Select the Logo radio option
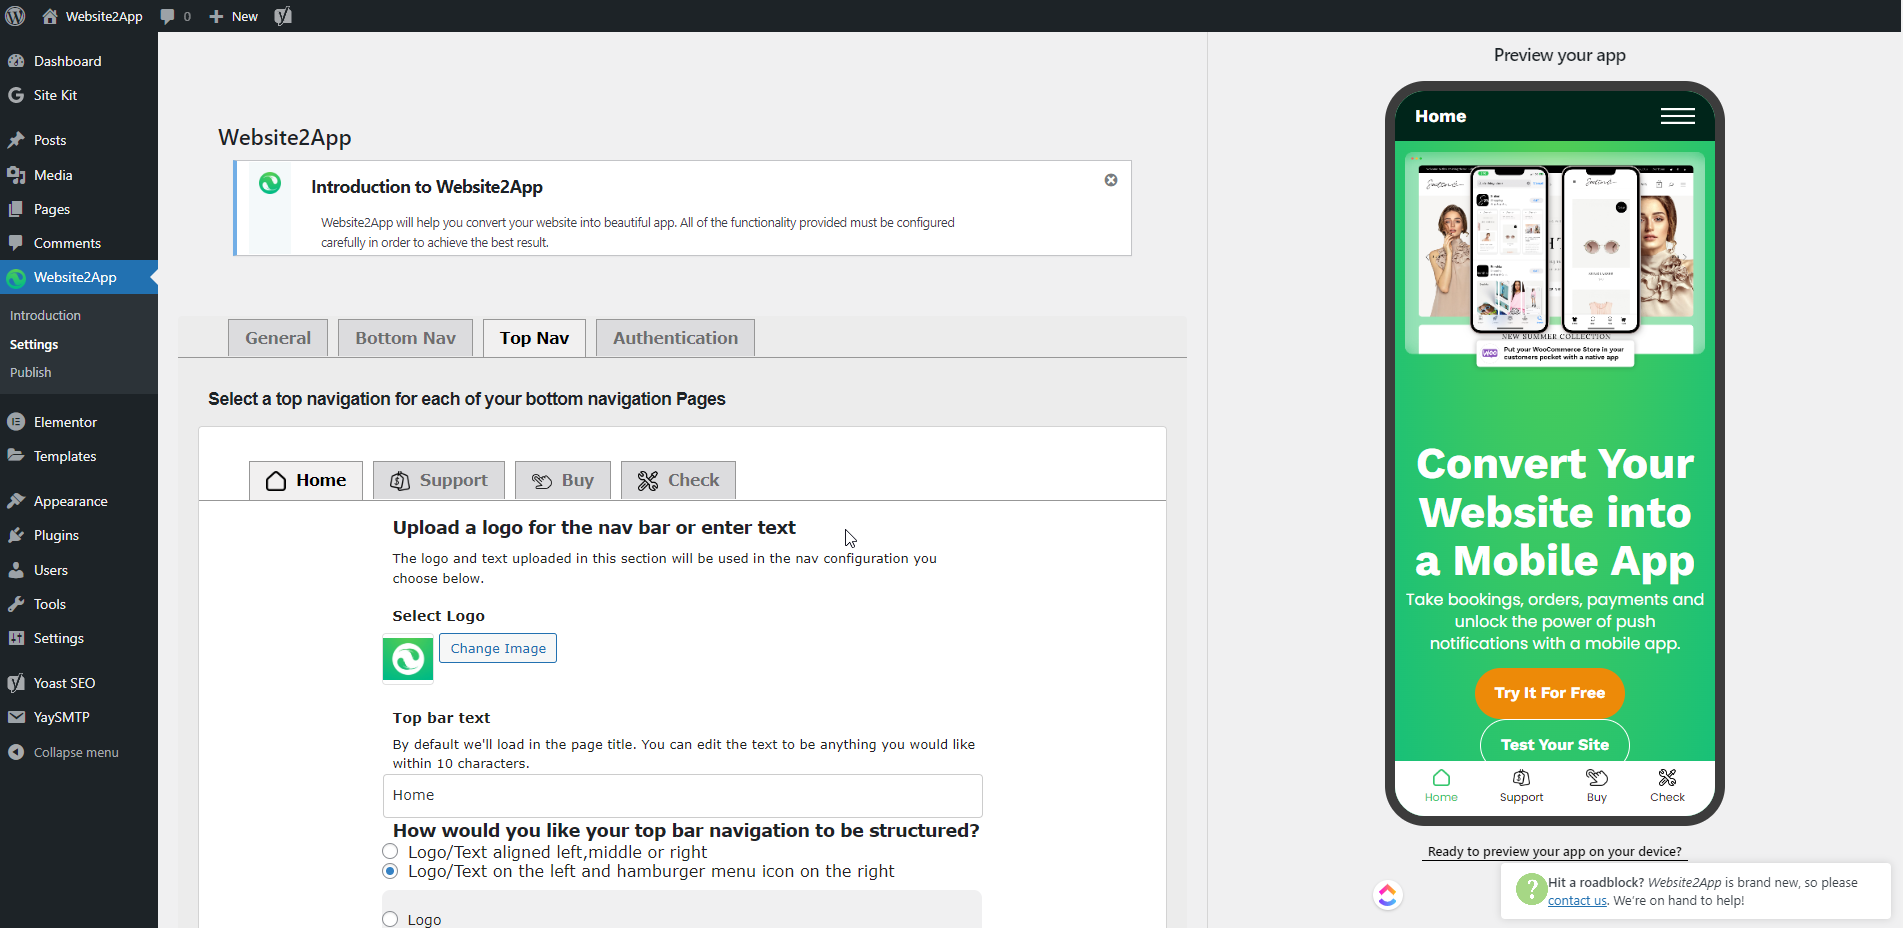Image resolution: width=1903 pixels, height=928 pixels. point(390,919)
